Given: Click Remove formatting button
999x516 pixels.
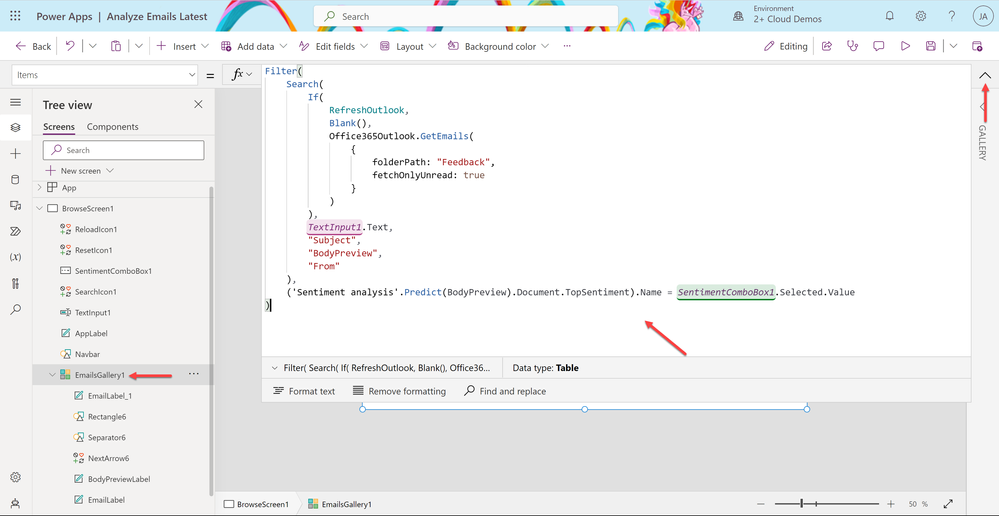Looking at the screenshot, I should coord(399,391).
